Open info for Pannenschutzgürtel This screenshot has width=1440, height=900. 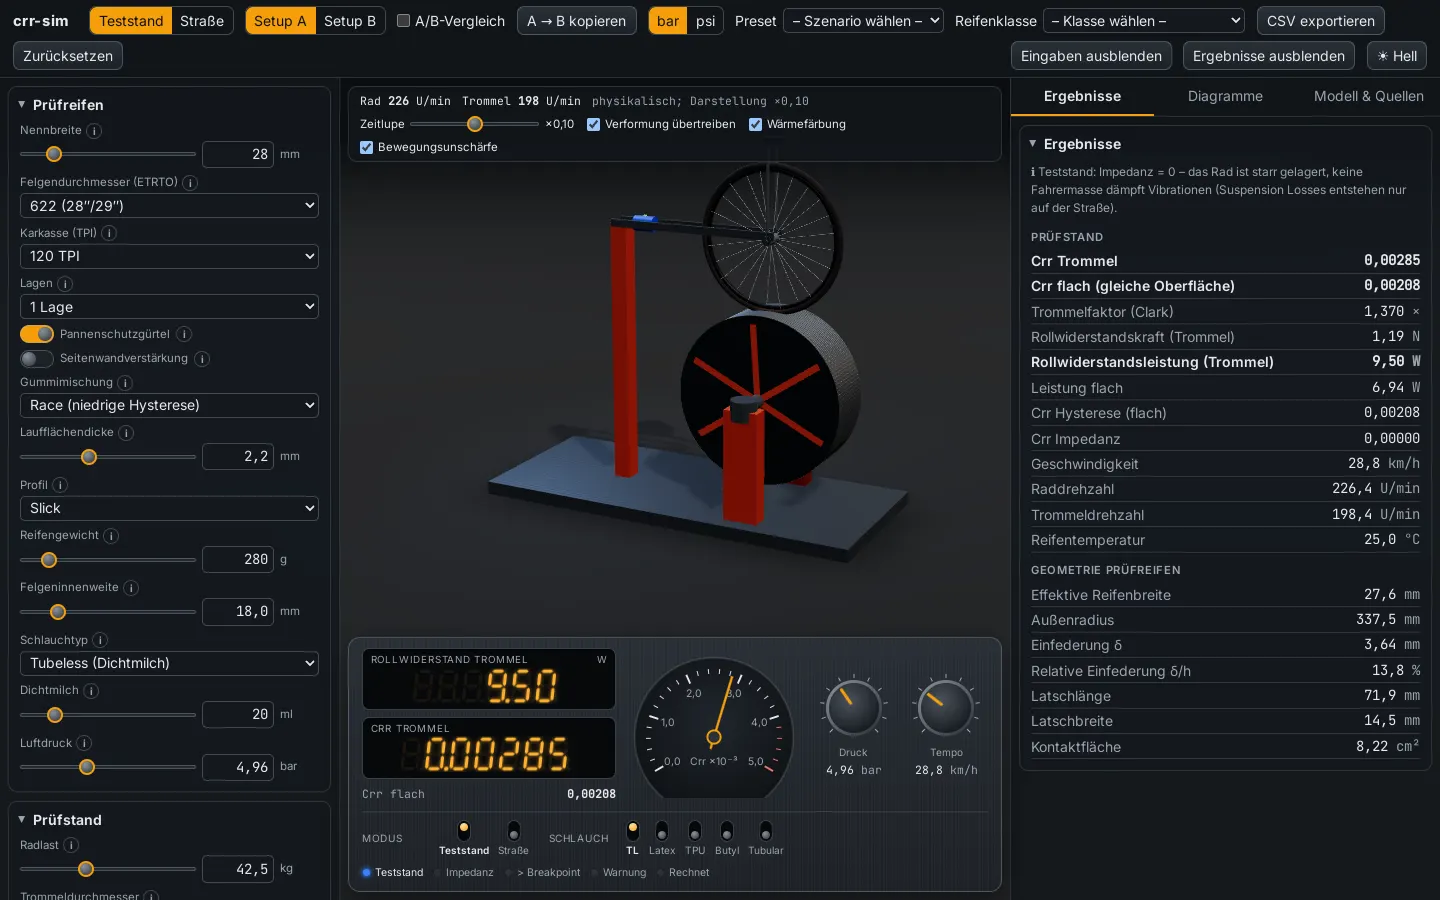coord(184,334)
